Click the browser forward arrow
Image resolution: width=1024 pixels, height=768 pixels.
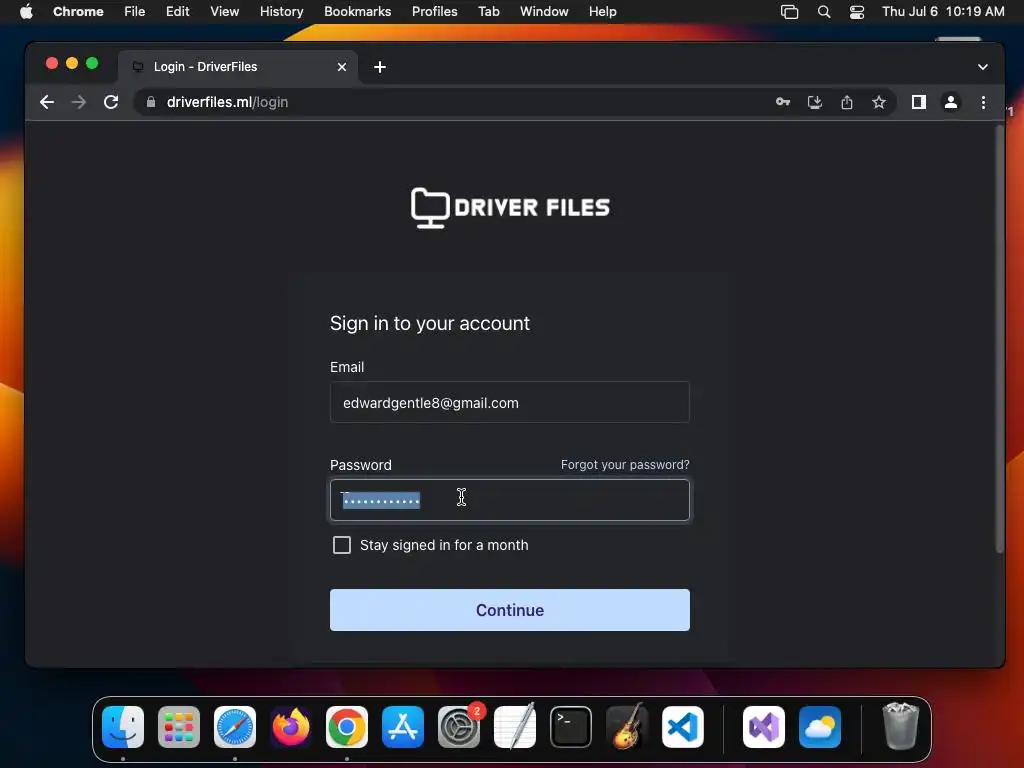point(78,102)
